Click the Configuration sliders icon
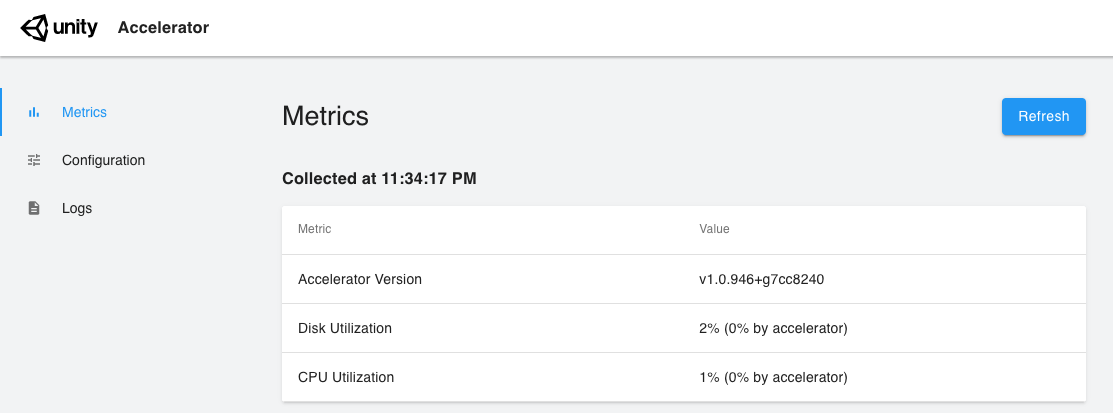The width and height of the screenshot is (1113, 413). pos(34,160)
